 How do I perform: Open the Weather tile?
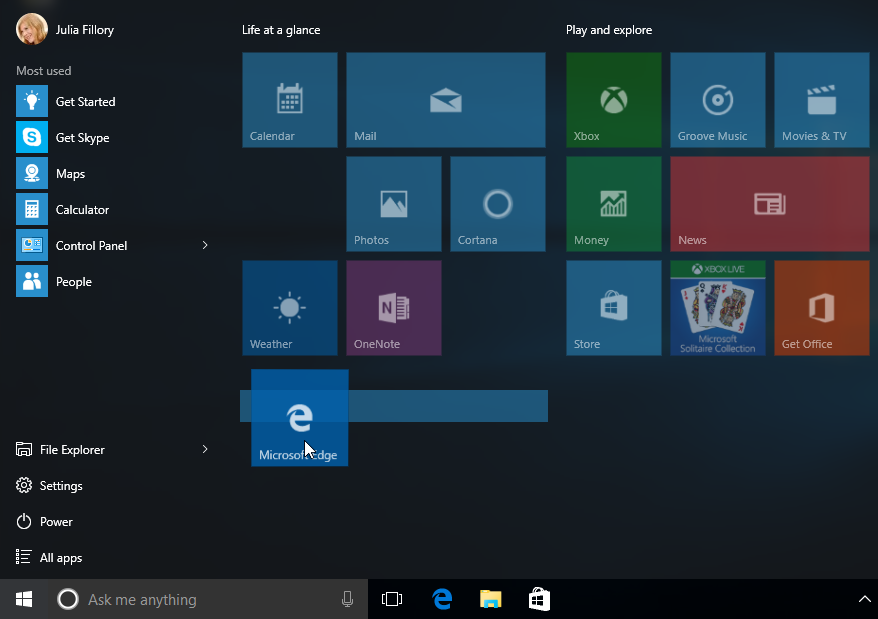click(x=289, y=307)
